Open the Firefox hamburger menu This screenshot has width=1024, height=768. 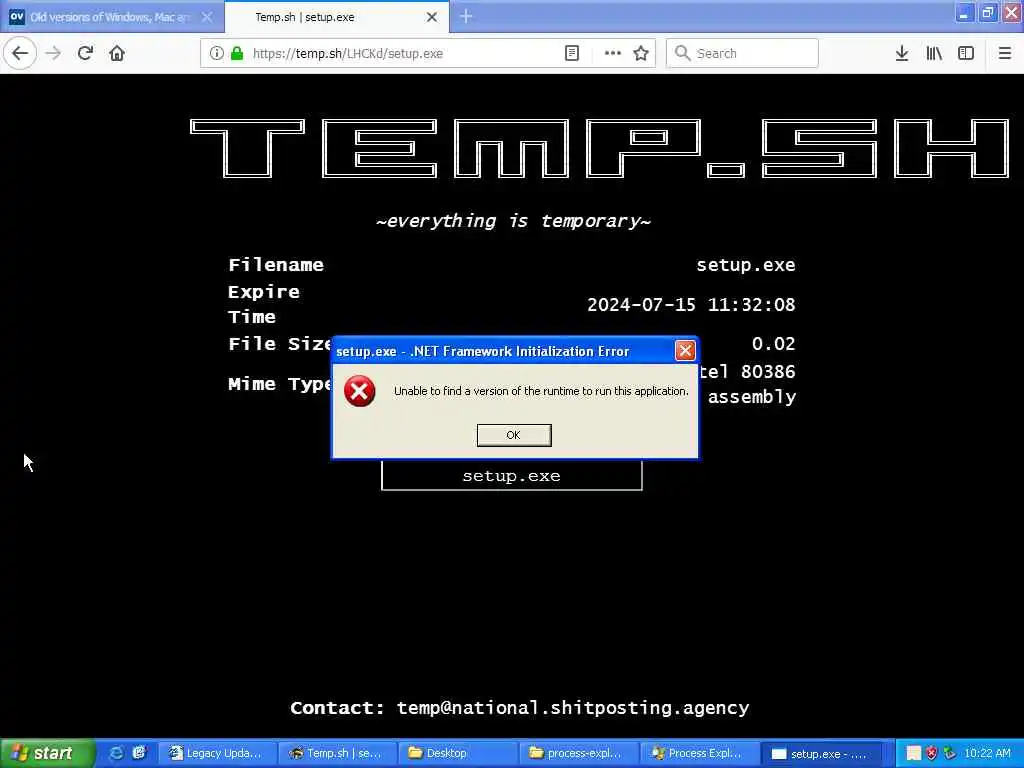(x=1005, y=54)
